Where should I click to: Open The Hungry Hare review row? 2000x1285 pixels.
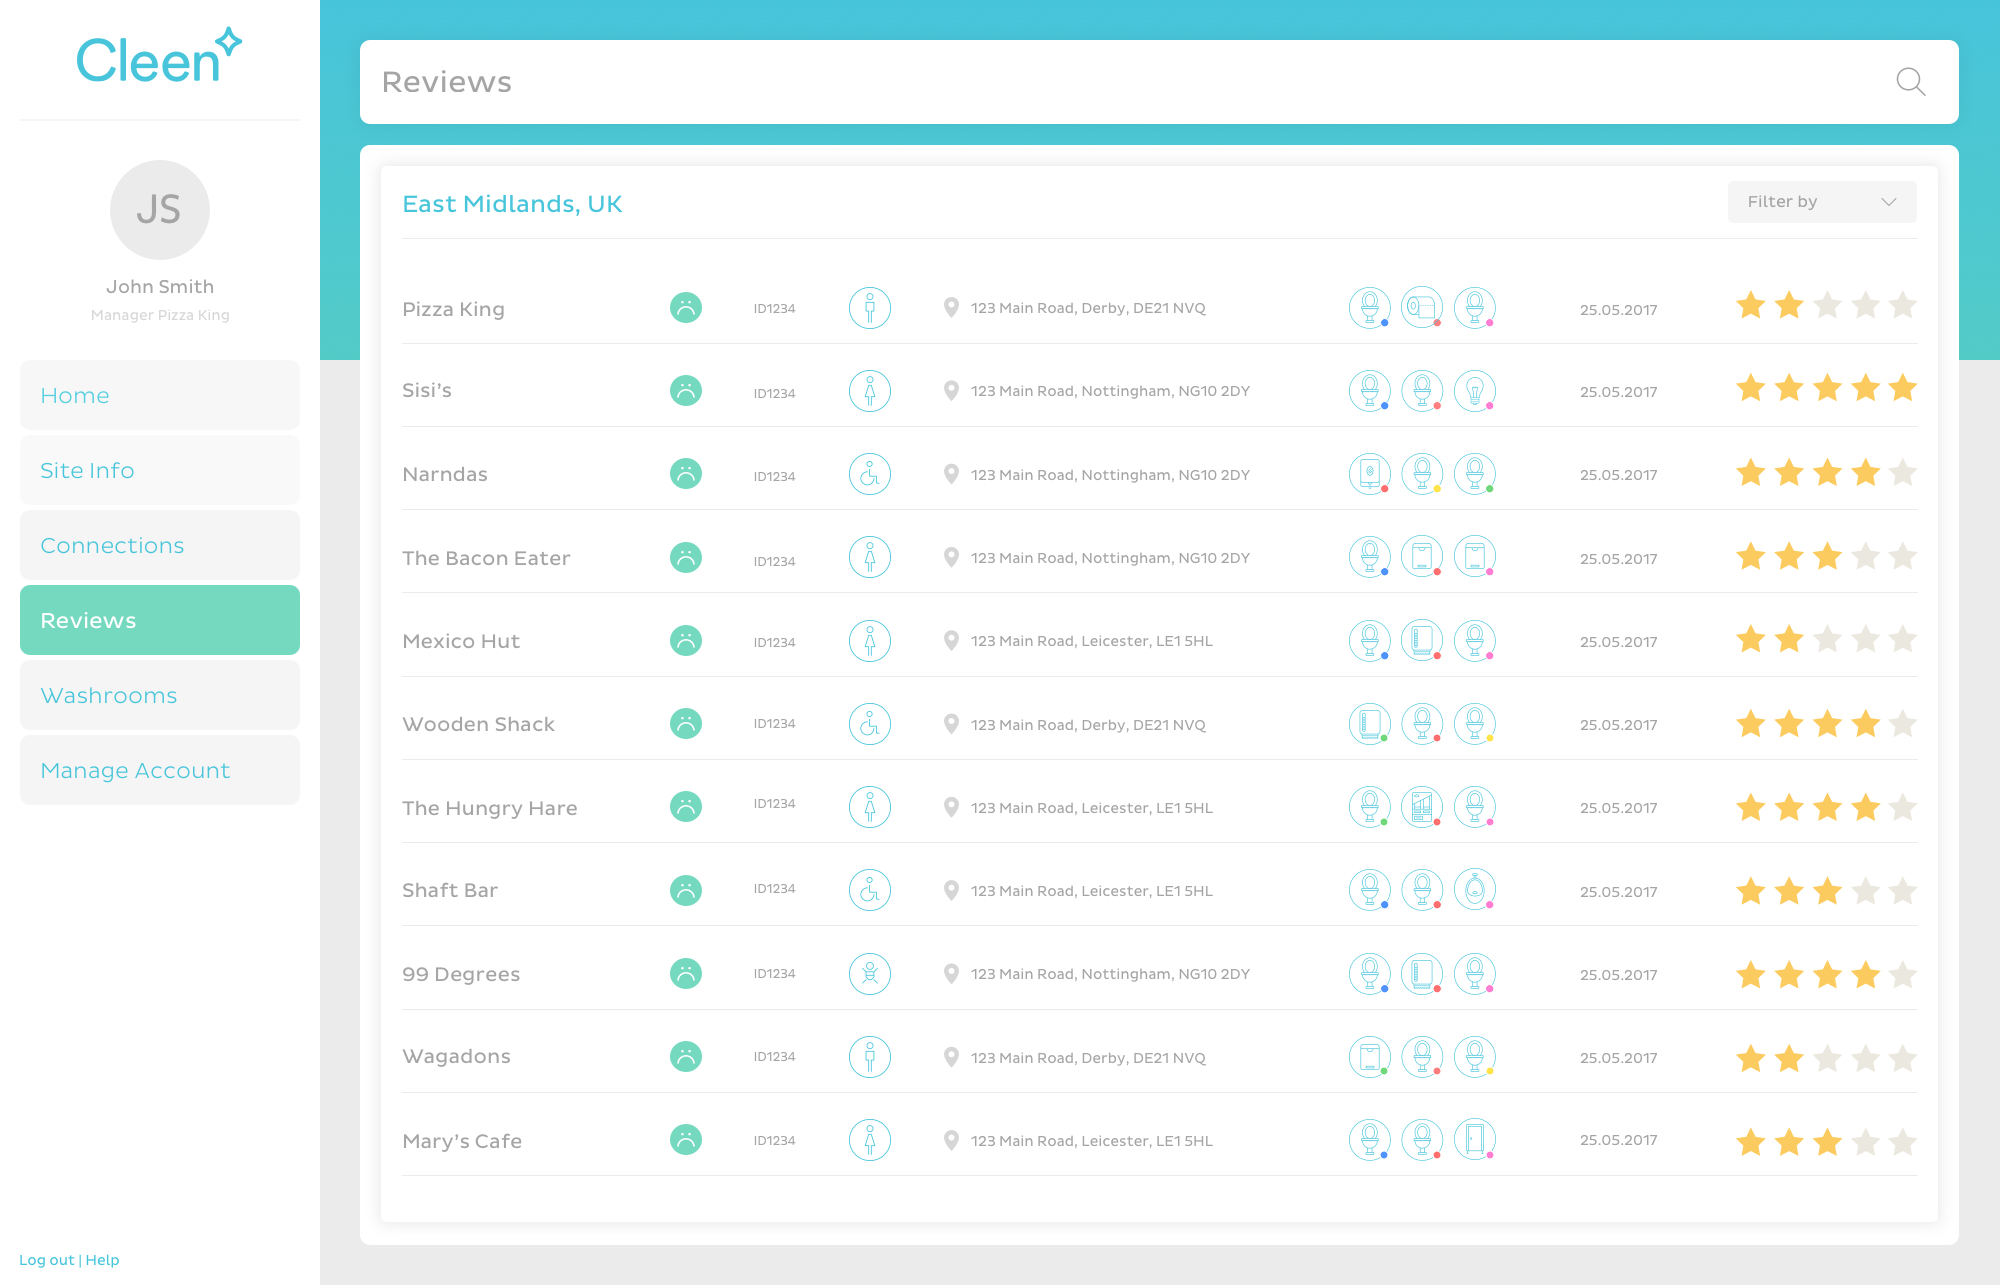[x=490, y=808]
